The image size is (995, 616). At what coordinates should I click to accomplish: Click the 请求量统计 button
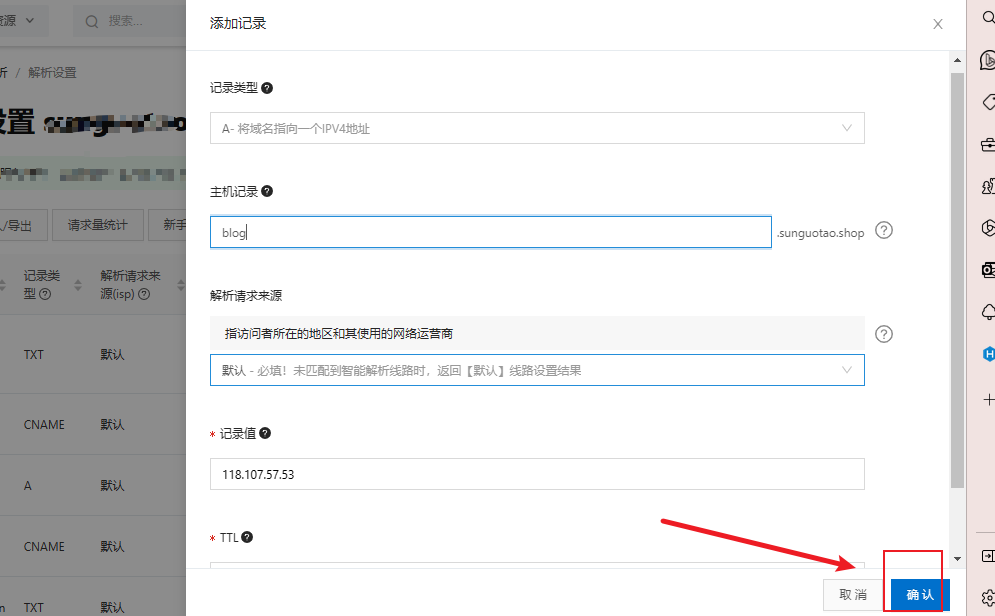(97, 225)
